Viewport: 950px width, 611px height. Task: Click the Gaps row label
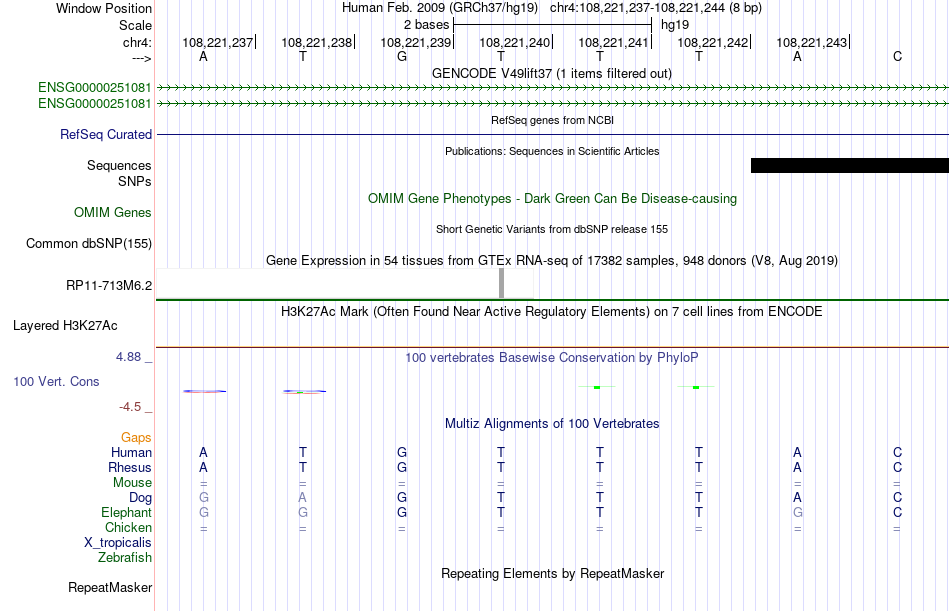[136, 438]
